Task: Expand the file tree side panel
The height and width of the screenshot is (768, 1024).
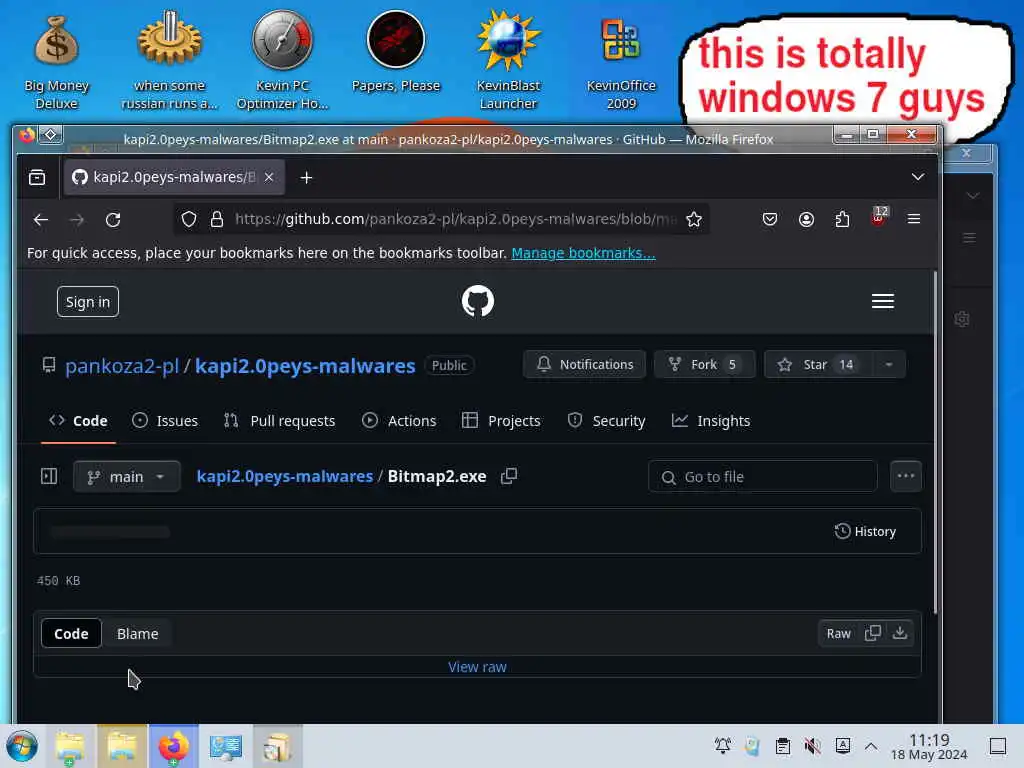Action: (49, 476)
